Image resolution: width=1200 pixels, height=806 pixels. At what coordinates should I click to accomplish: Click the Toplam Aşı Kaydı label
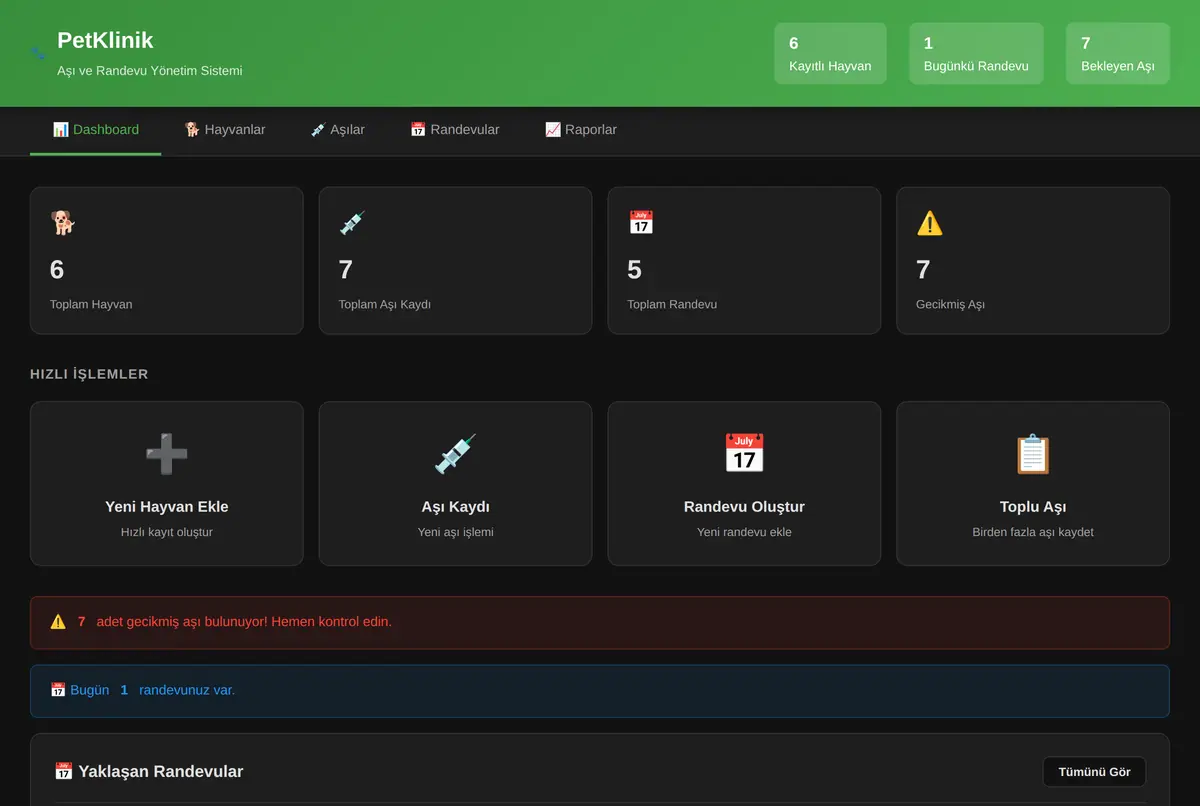click(x=385, y=304)
